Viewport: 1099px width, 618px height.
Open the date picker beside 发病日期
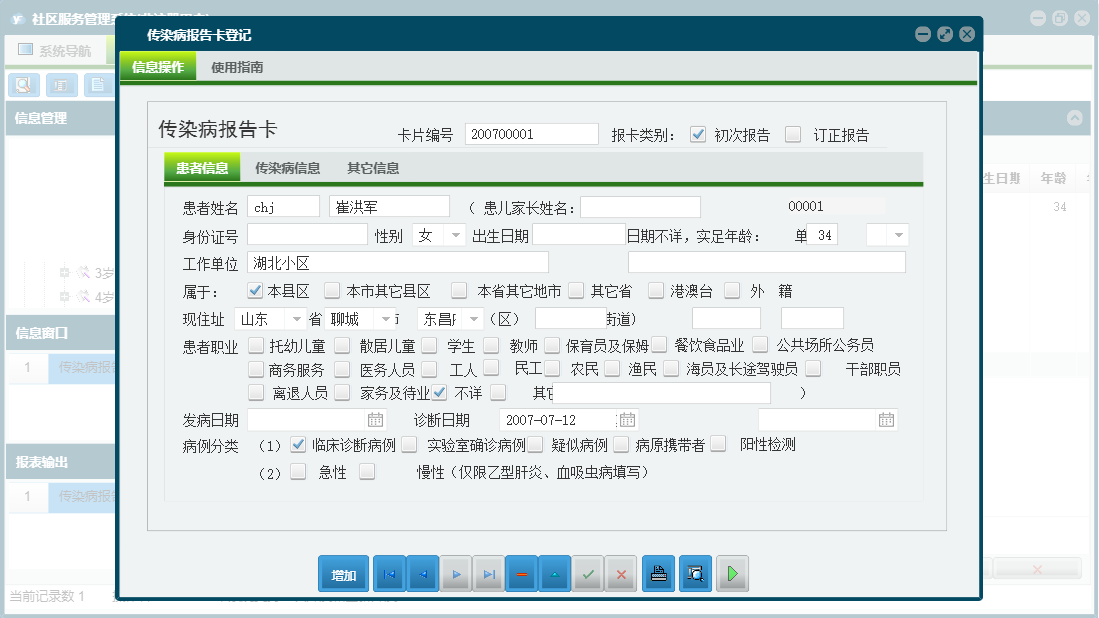(374, 419)
